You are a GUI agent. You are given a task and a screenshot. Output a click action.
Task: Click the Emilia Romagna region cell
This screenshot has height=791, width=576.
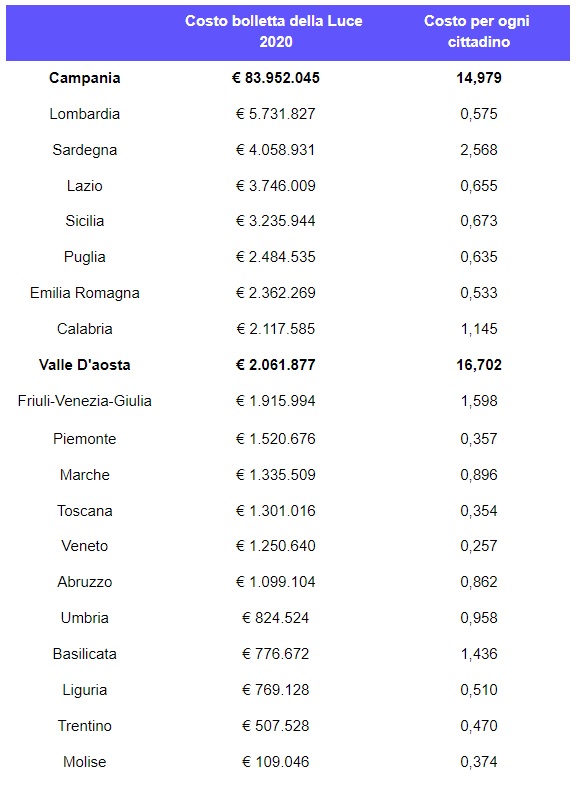pyautogui.click(x=85, y=293)
